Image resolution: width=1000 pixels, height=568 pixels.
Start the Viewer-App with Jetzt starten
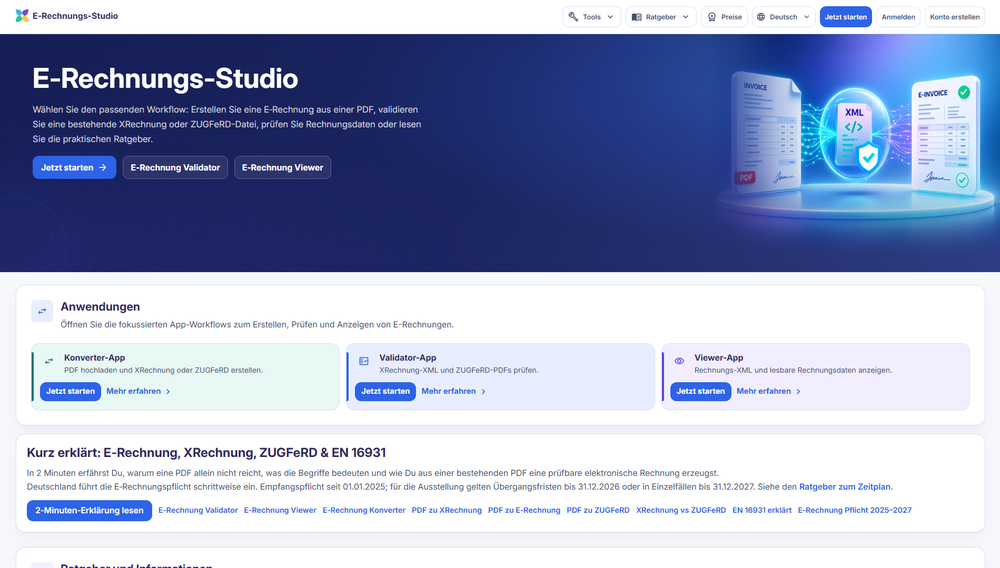tap(700, 391)
